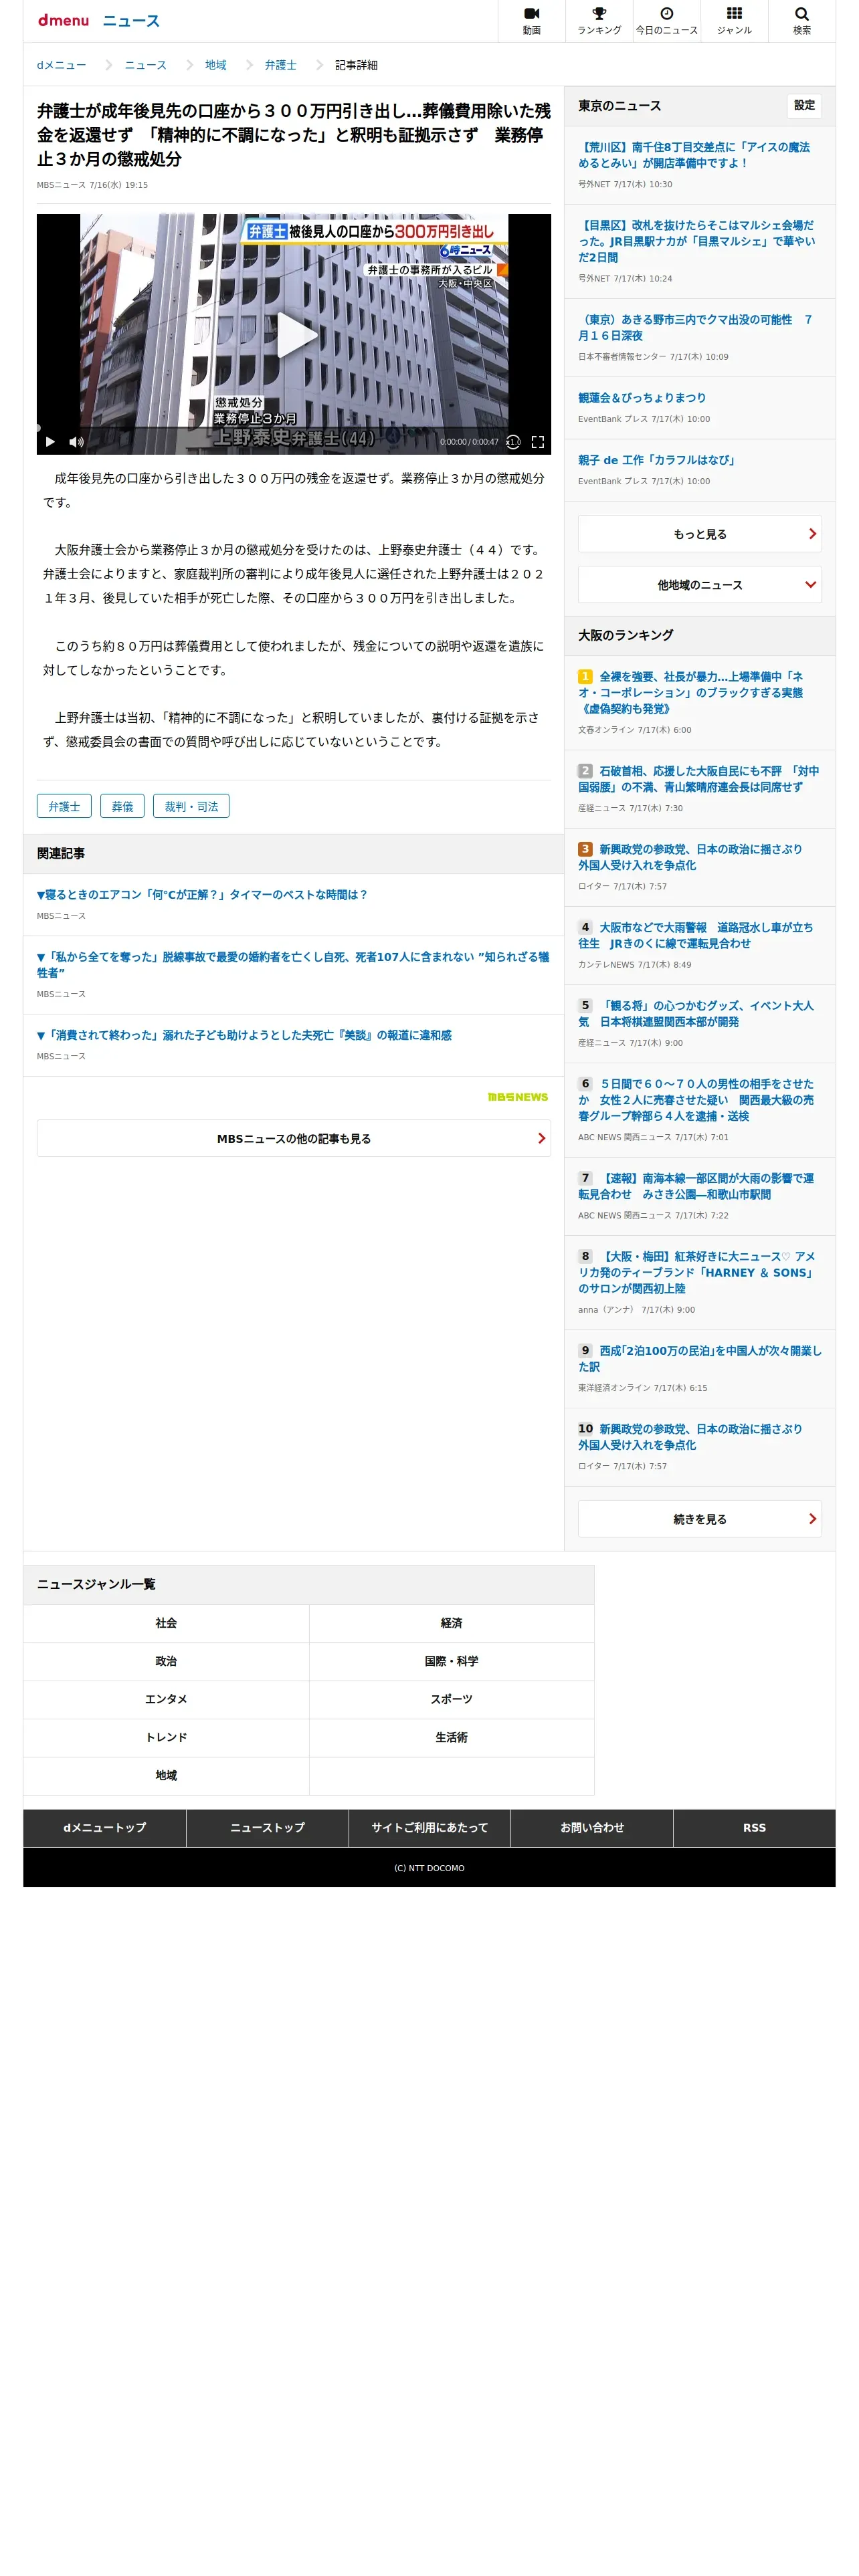
Task: Click the 弁護士 tag
Action: pyautogui.click(x=64, y=806)
